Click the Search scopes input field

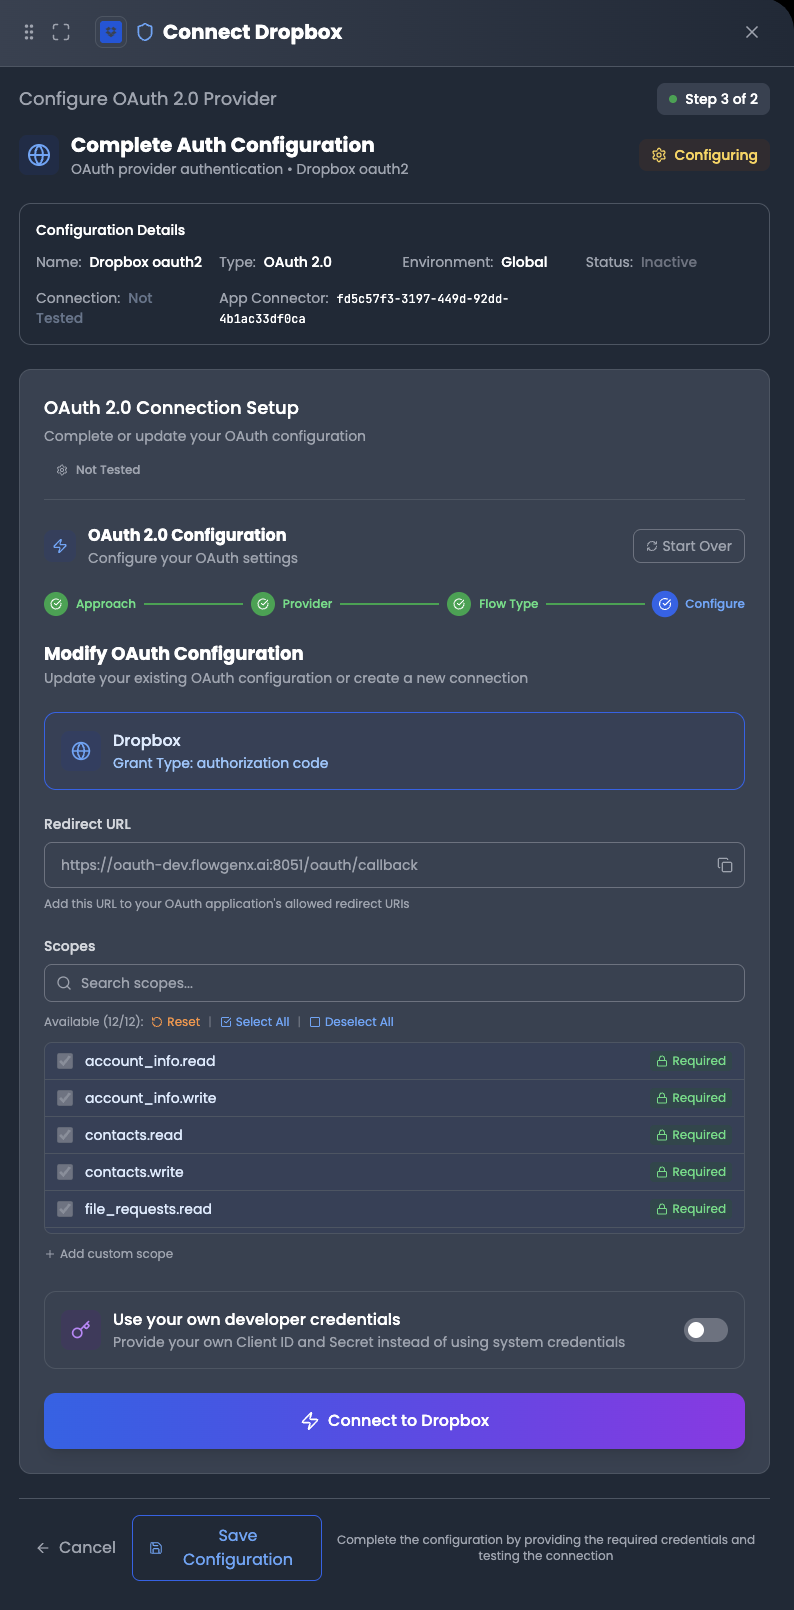394,983
